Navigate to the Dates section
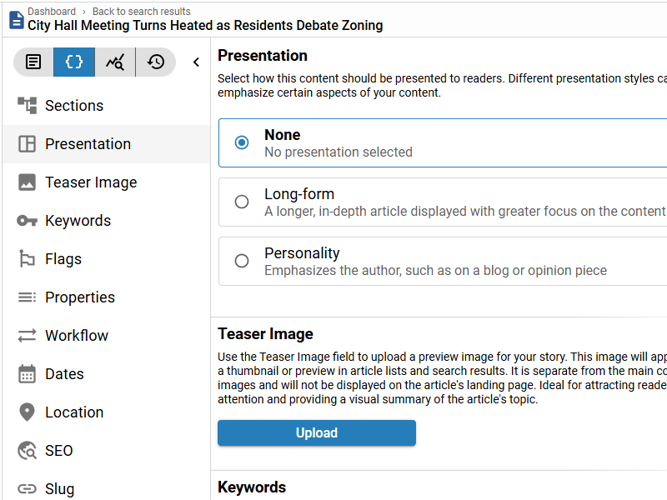The image size is (667, 500). (x=64, y=374)
